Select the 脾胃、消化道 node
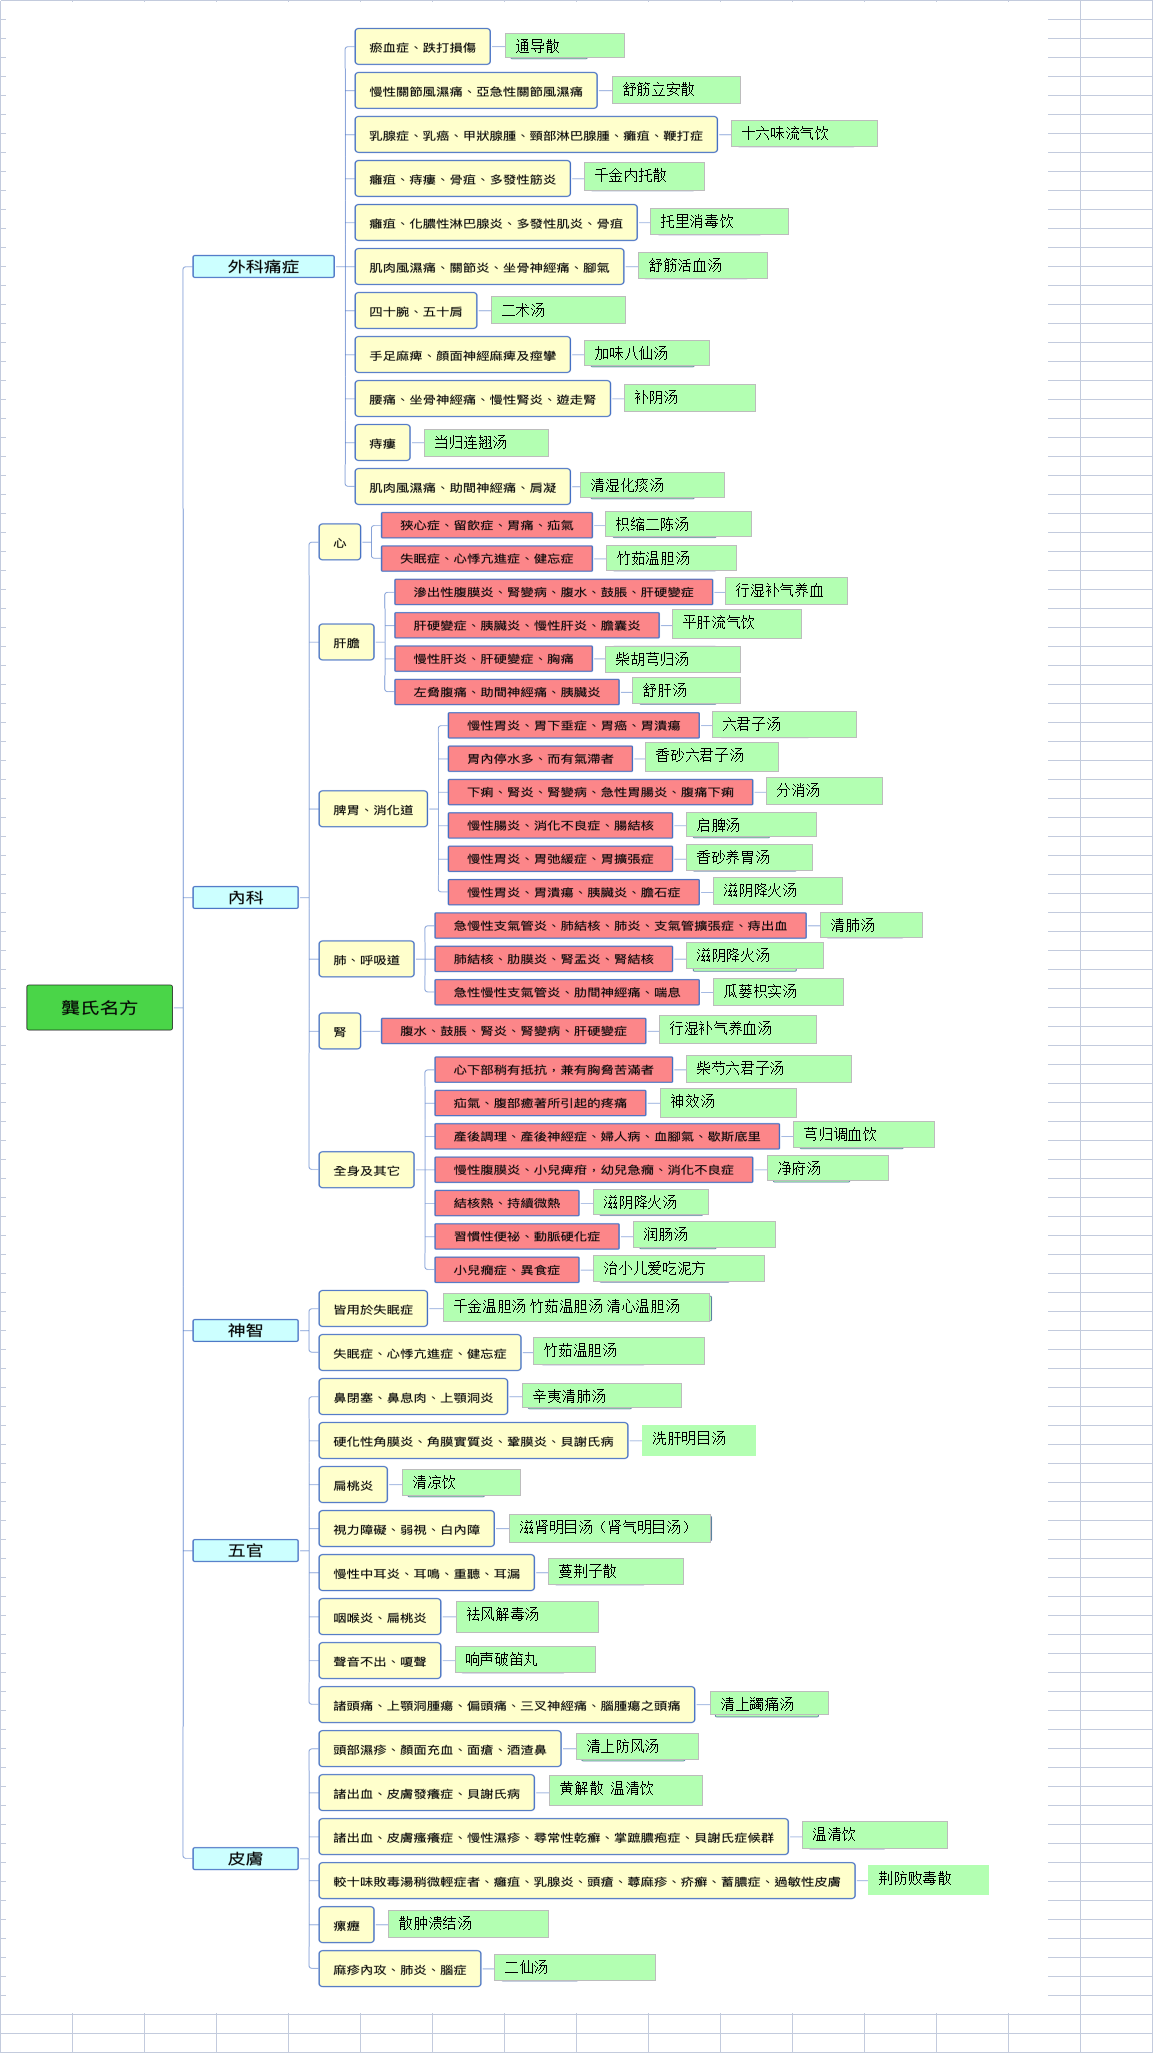 point(373,809)
